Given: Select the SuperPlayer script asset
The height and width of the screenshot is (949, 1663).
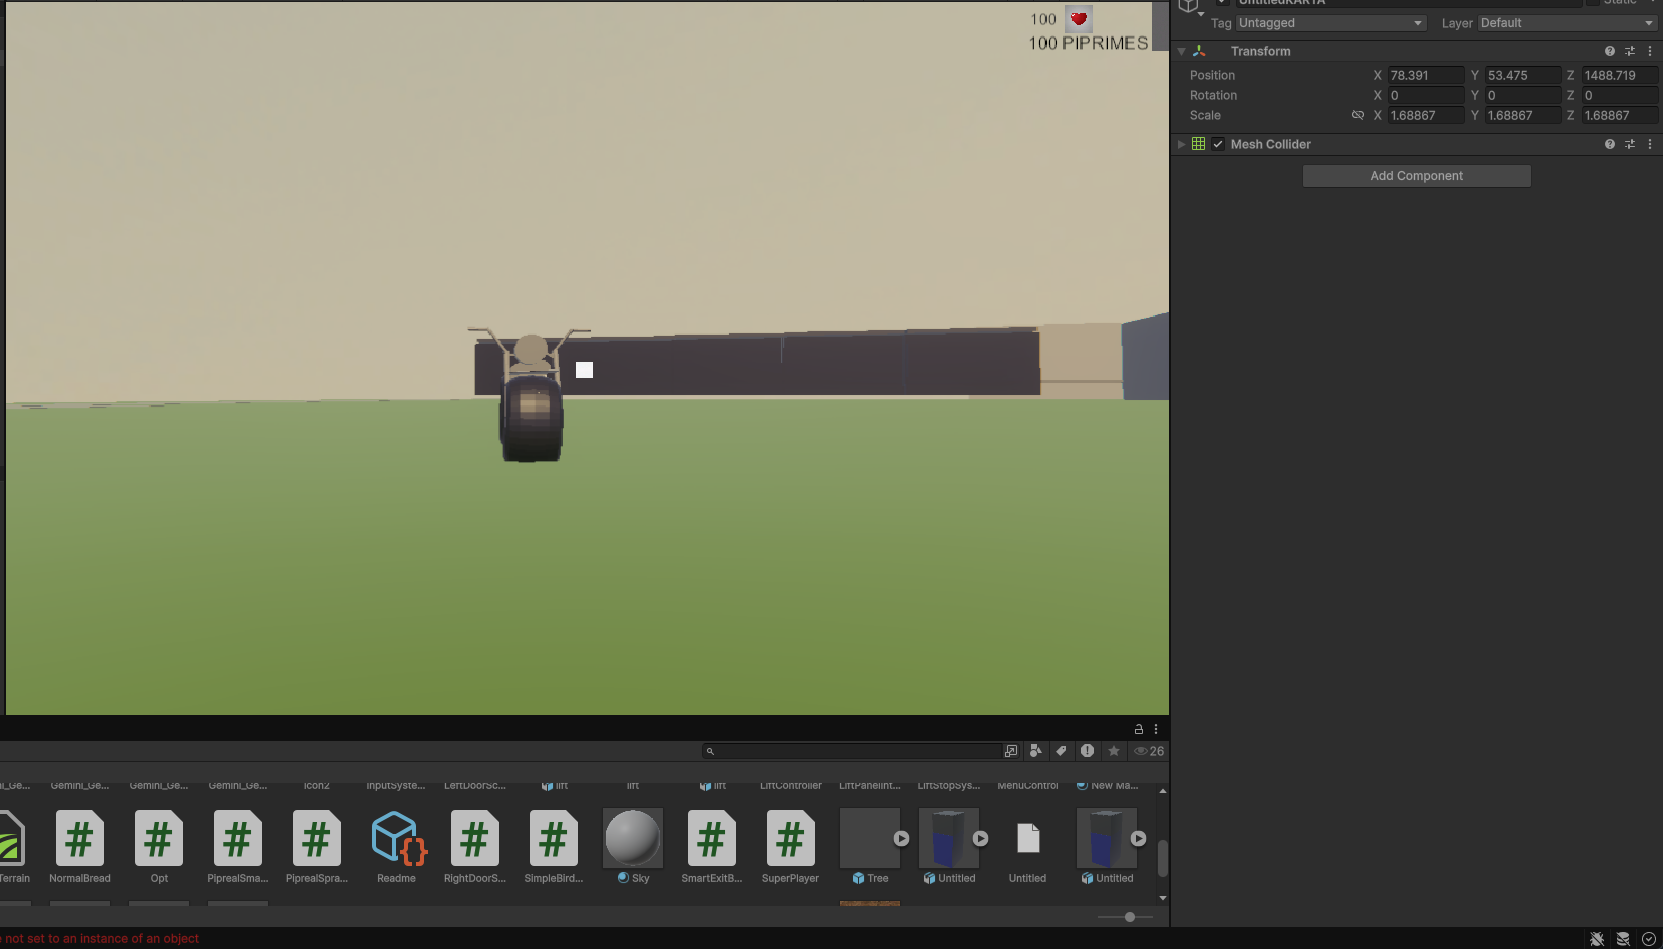Looking at the screenshot, I should [790, 847].
